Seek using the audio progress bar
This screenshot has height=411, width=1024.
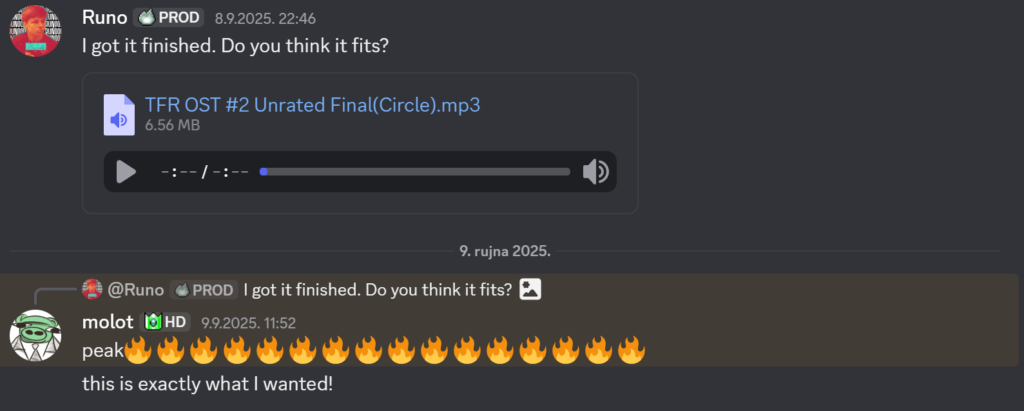point(415,172)
